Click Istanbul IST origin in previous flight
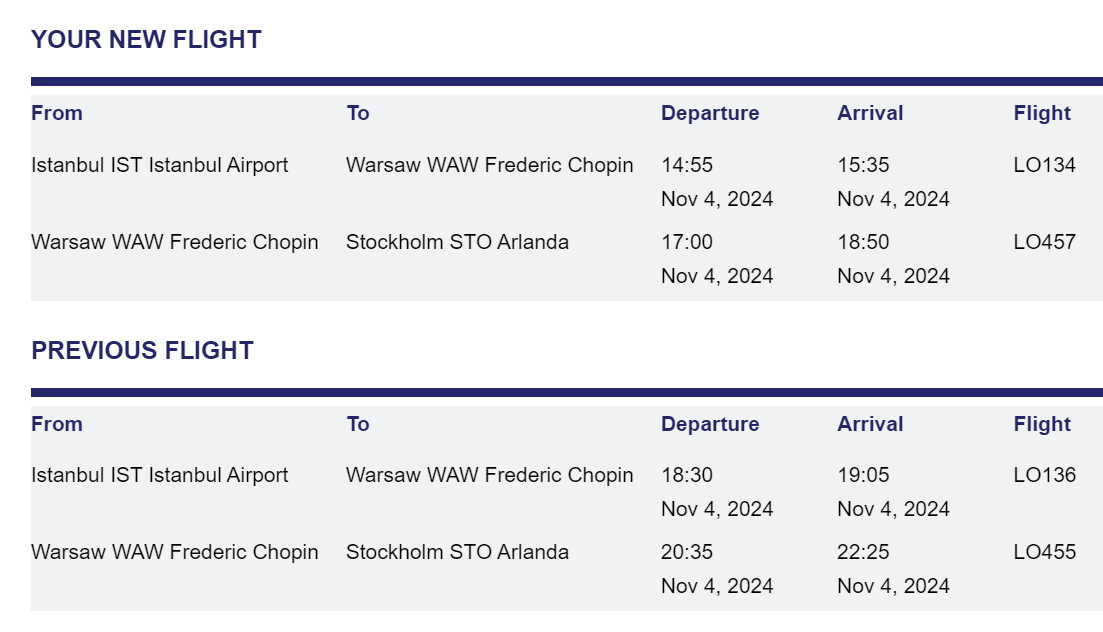The width and height of the screenshot is (1103, 632). (159, 476)
